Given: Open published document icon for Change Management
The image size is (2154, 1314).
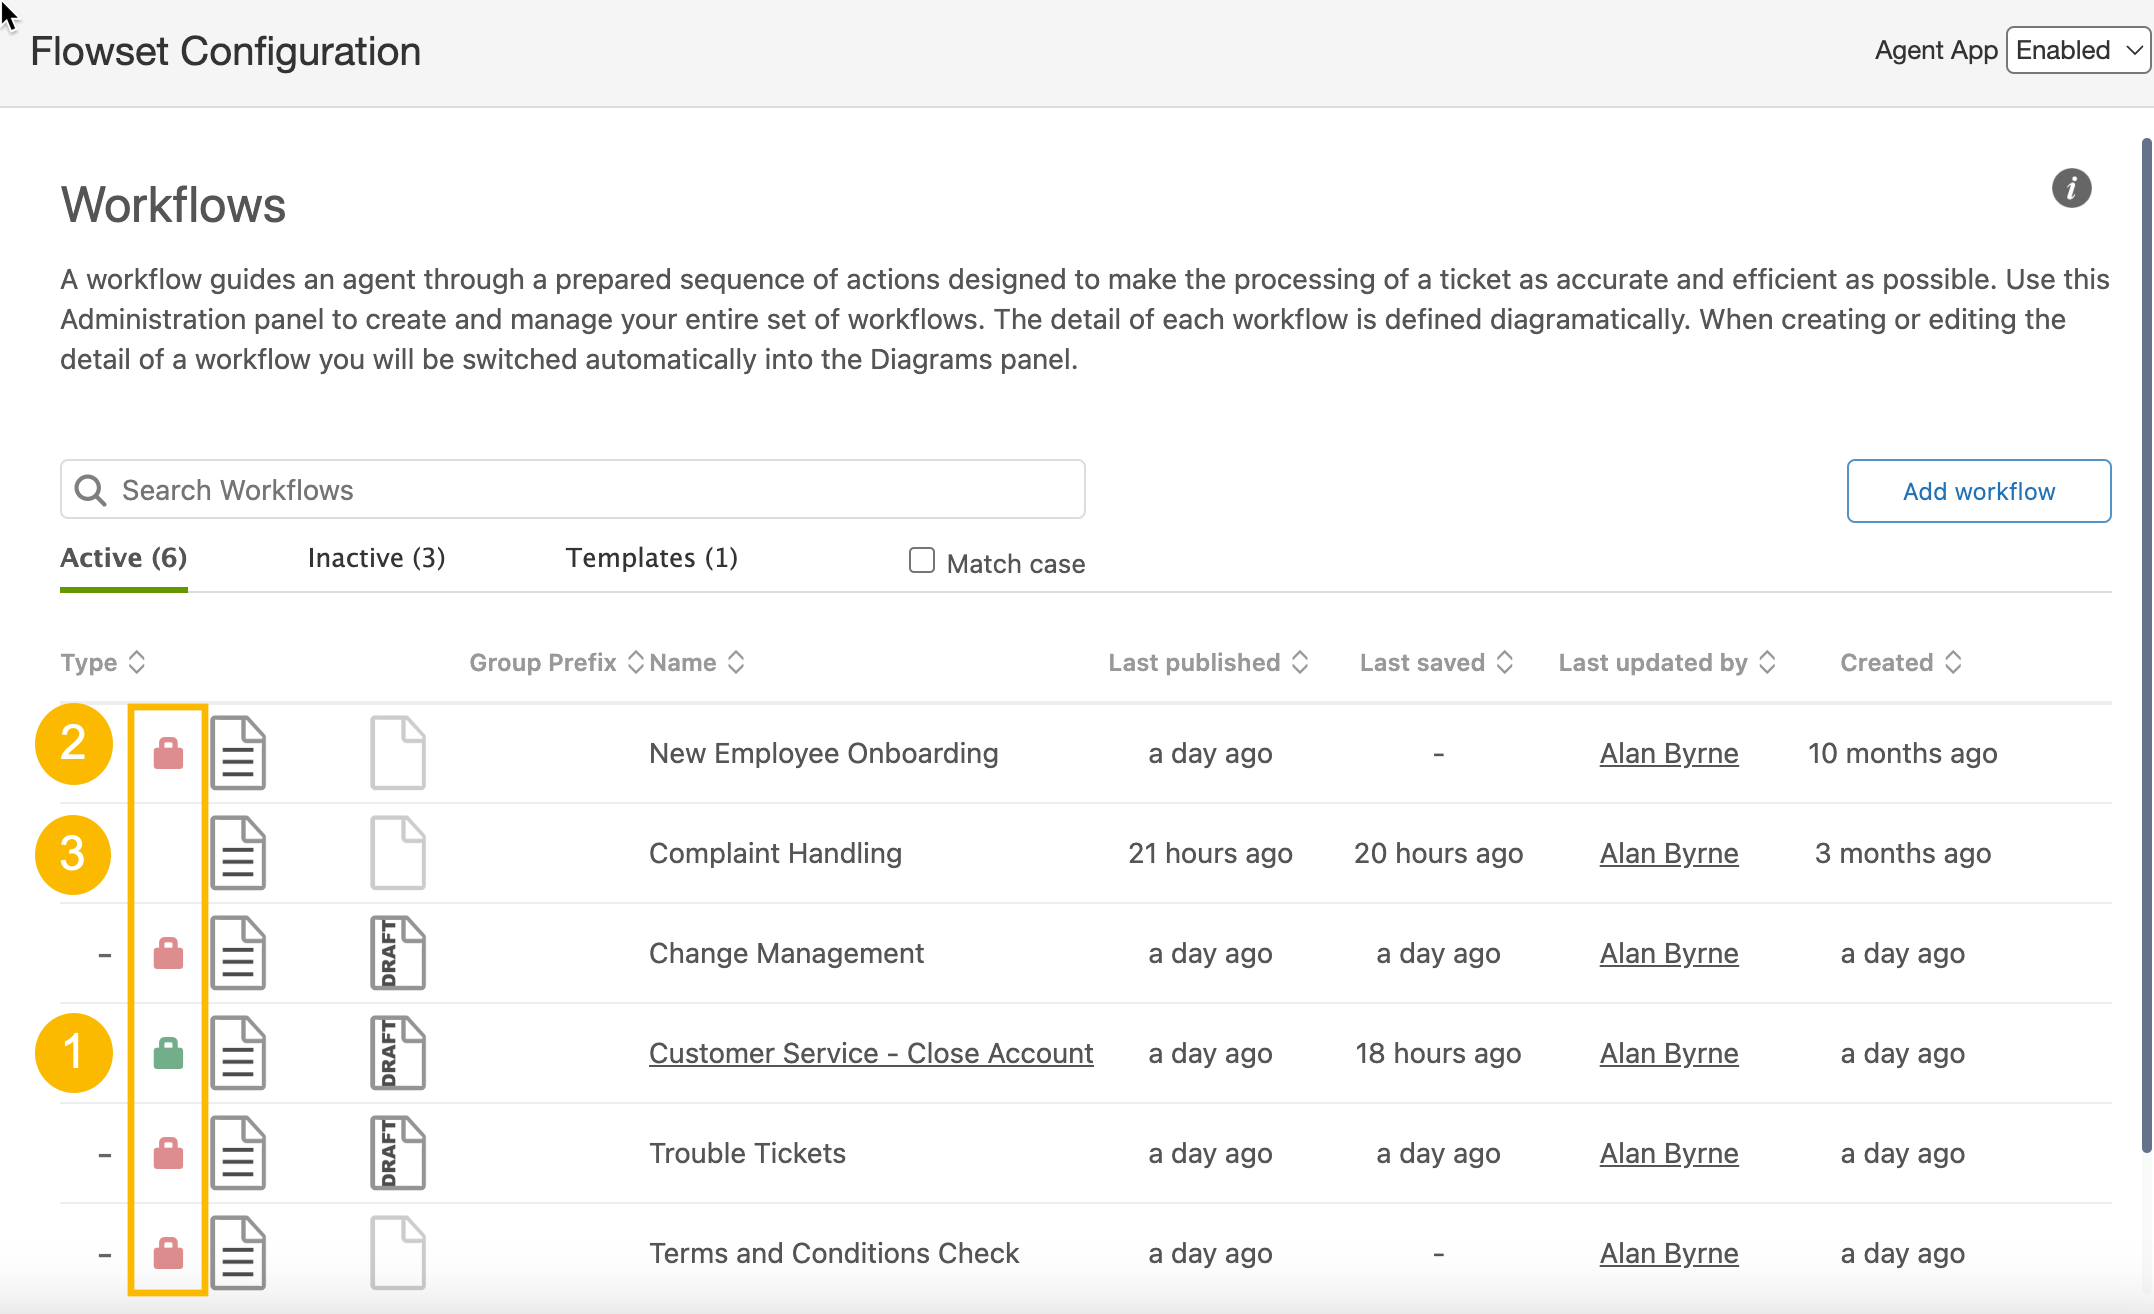Looking at the screenshot, I should [238, 953].
